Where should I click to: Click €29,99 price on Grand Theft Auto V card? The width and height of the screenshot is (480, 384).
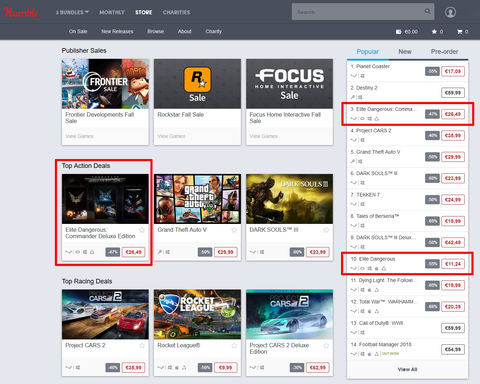pyautogui.click(x=226, y=252)
